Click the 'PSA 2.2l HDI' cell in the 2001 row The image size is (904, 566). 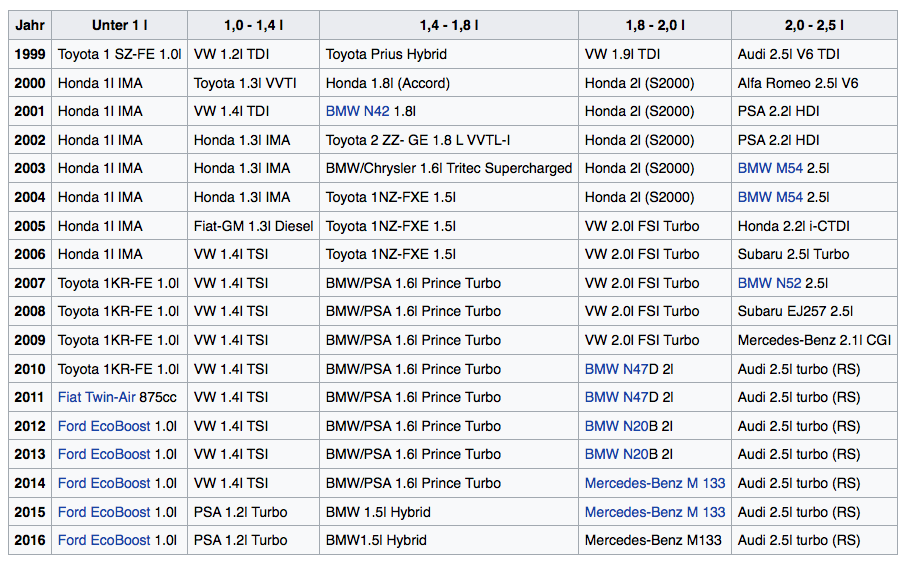click(x=814, y=111)
